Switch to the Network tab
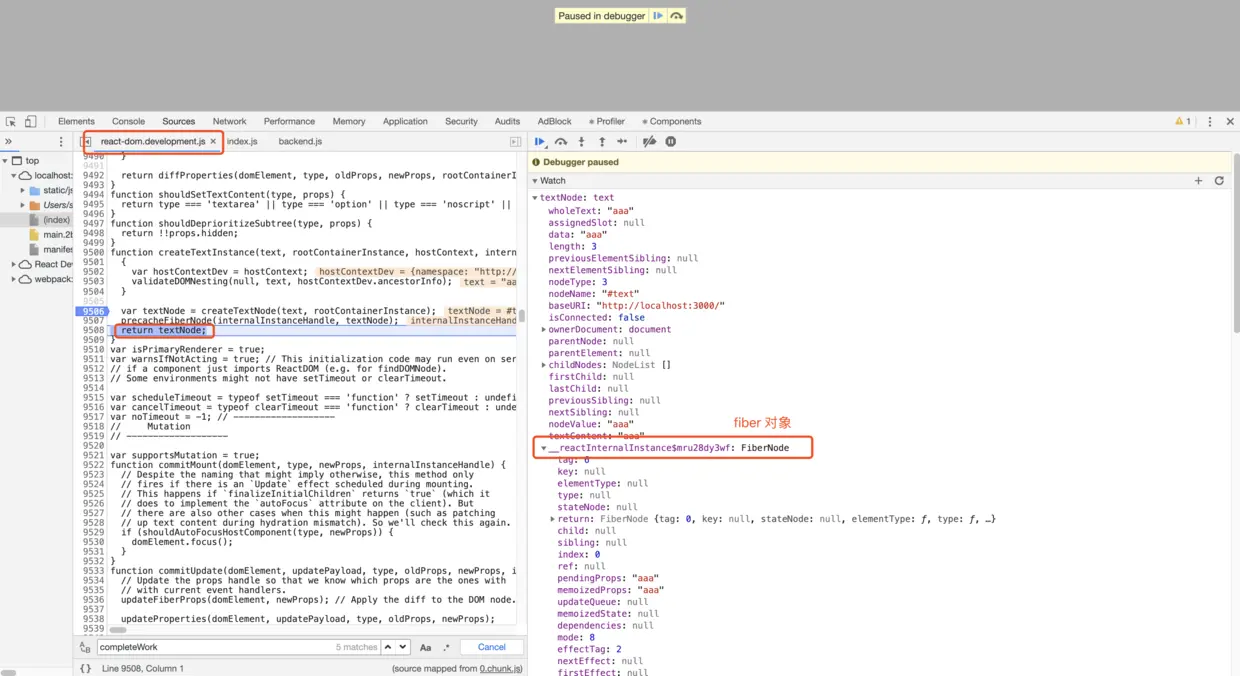 (x=229, y=122)
